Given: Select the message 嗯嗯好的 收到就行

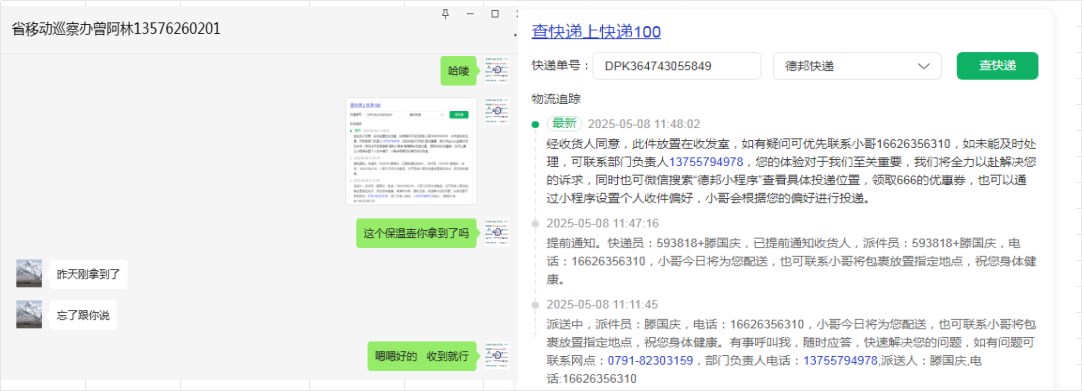Looking at the screenshot, I should 422,356.
